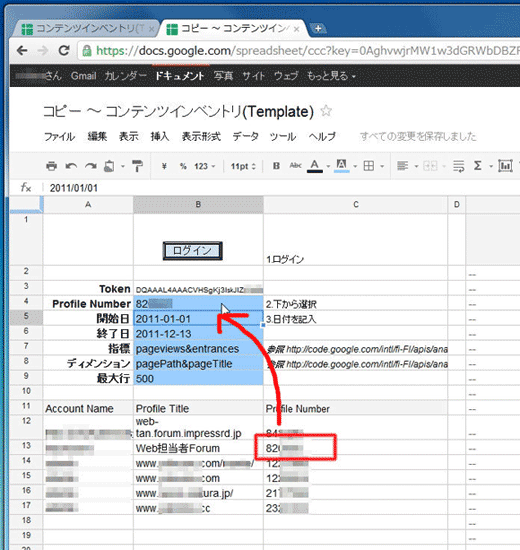
Task: Select the cell containing pagePath&pageTitle
Action: pos(198,364)
